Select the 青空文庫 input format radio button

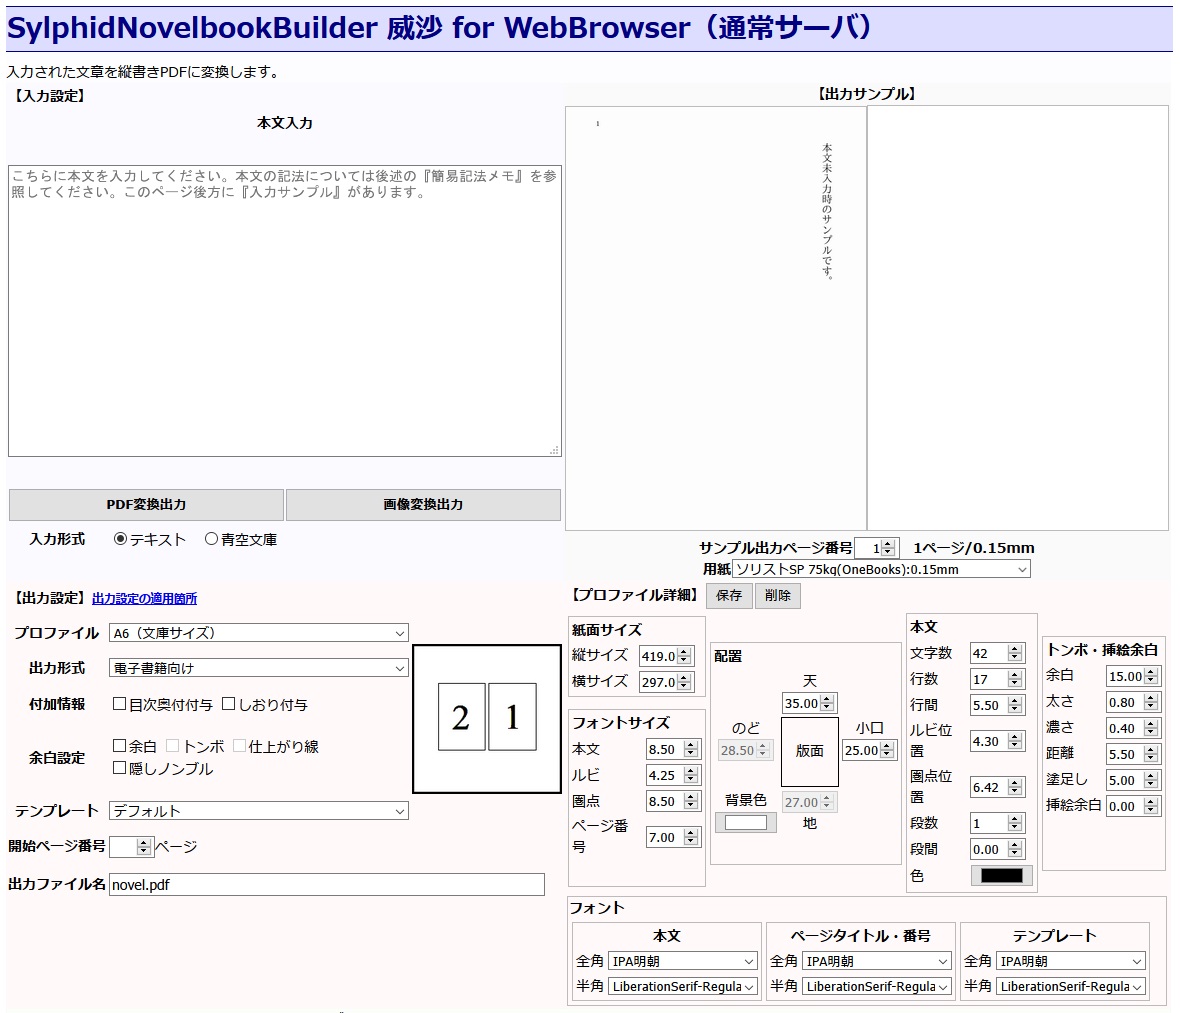211,539
